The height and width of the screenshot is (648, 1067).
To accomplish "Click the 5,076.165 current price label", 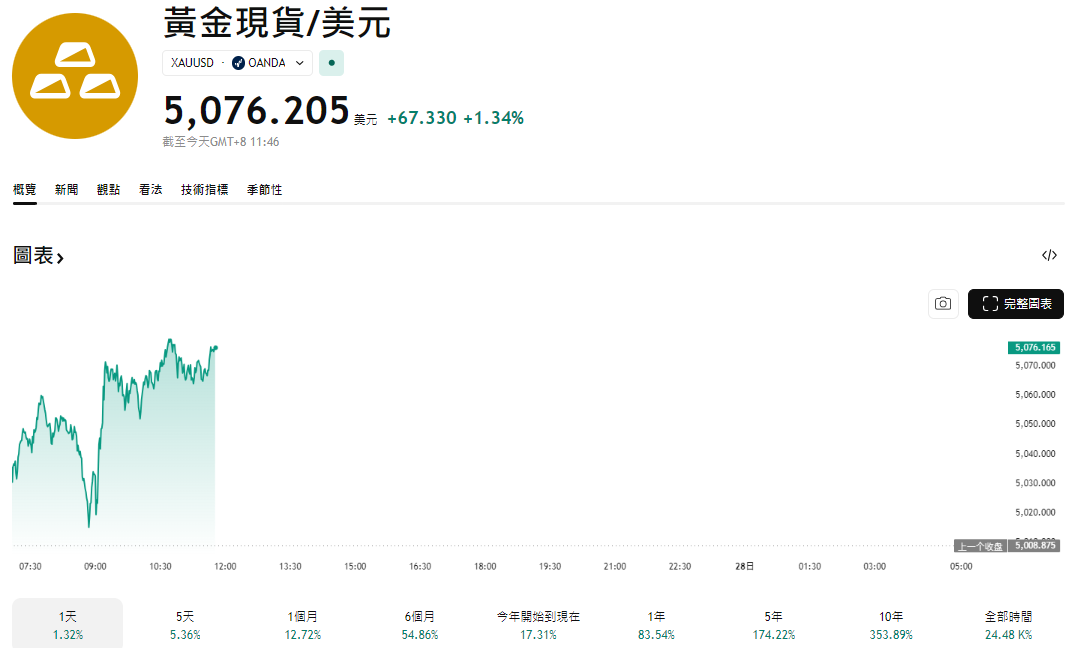I will (1034, 347).
